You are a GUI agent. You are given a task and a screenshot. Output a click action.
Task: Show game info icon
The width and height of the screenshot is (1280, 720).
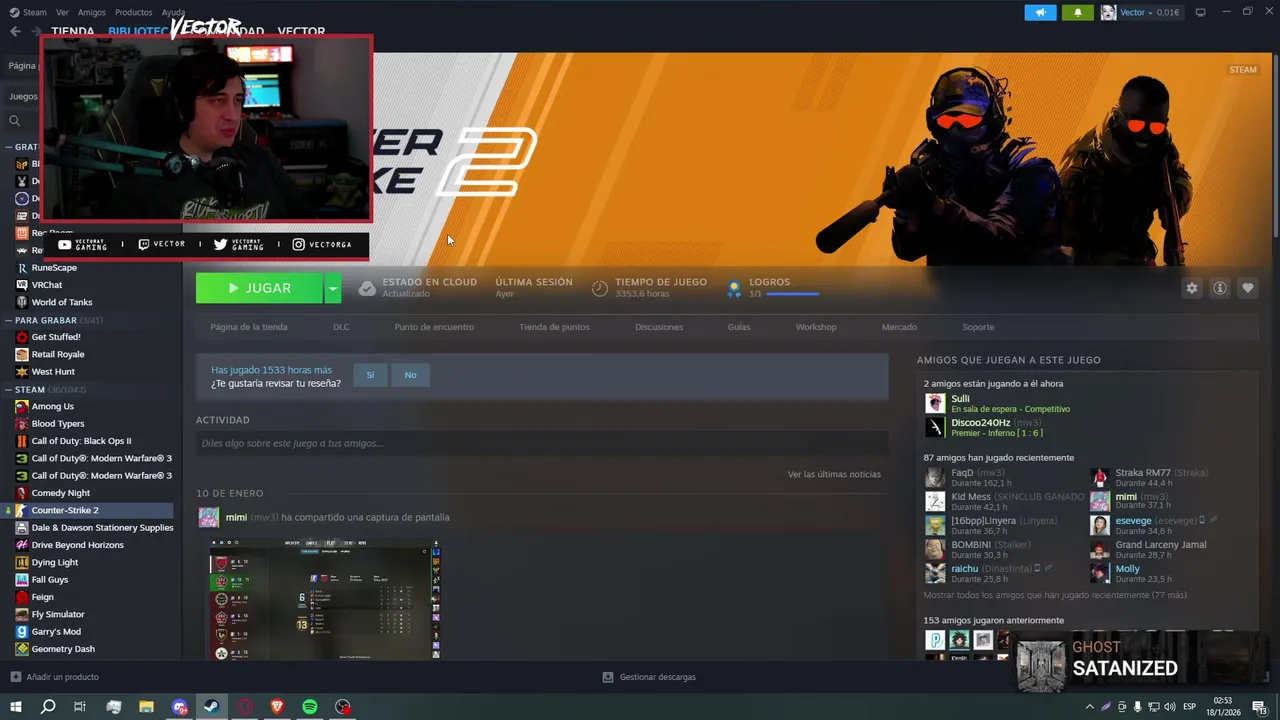[x=1220, y=288]
